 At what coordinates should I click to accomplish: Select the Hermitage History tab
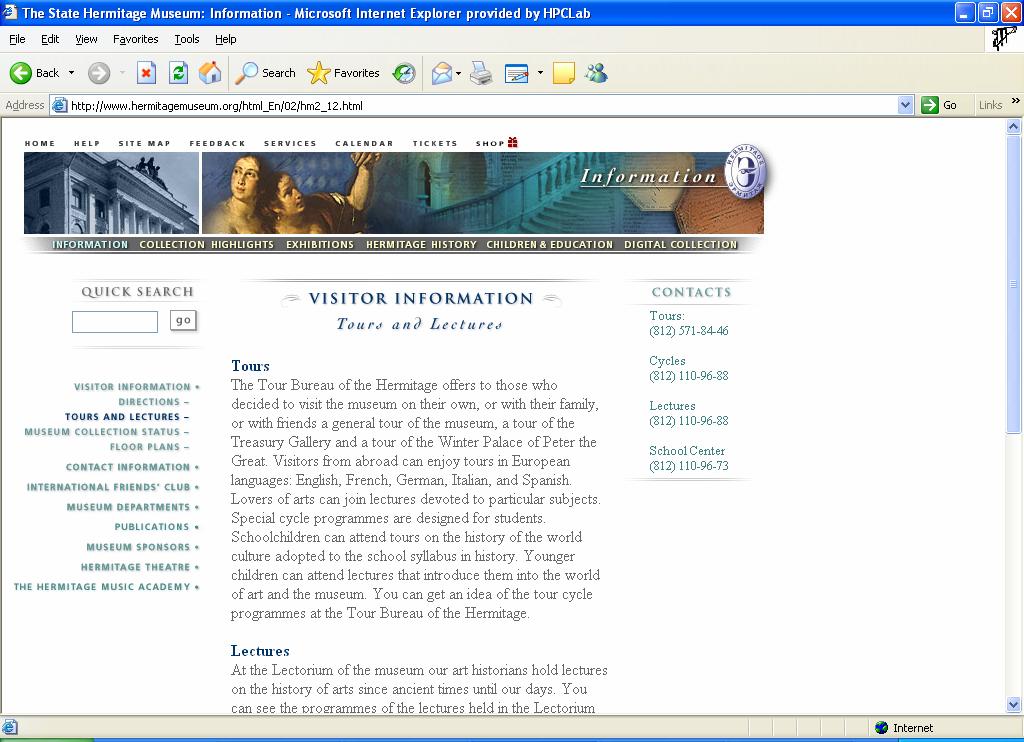(x=421, y=244)
